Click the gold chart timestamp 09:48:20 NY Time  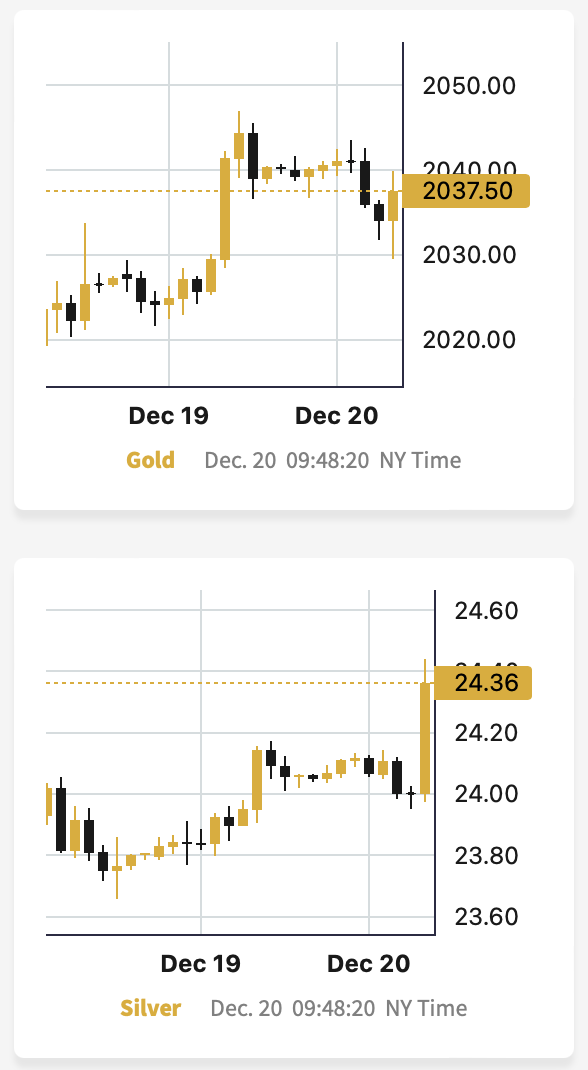373,461
